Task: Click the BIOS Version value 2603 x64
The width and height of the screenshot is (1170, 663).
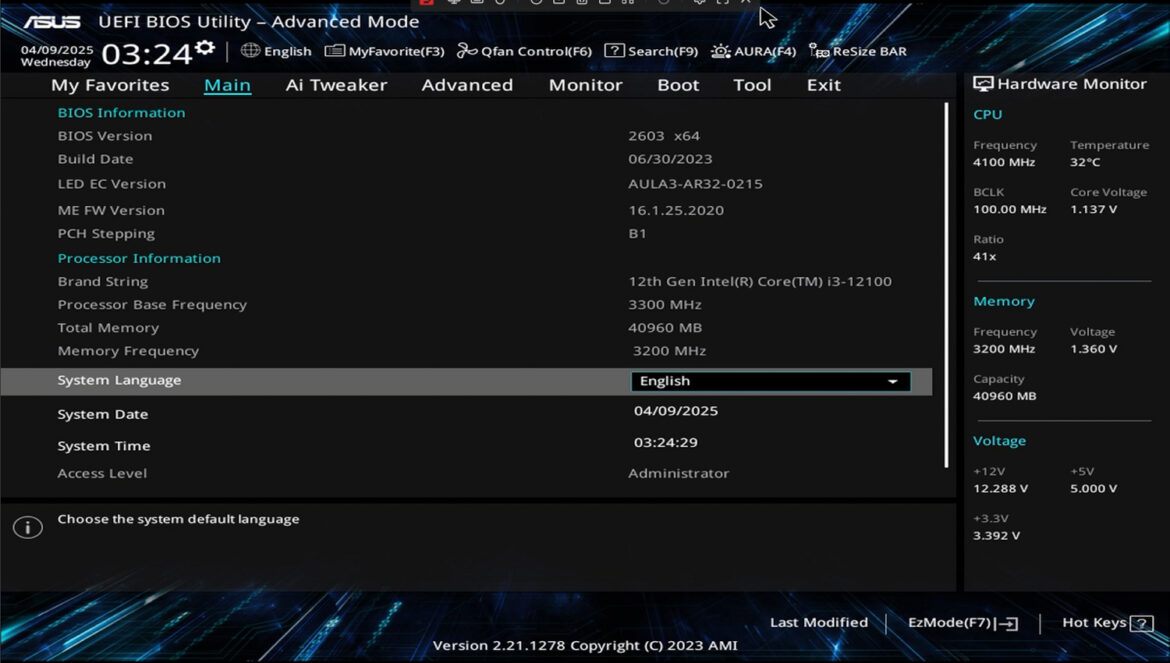Action: (664, 136)
